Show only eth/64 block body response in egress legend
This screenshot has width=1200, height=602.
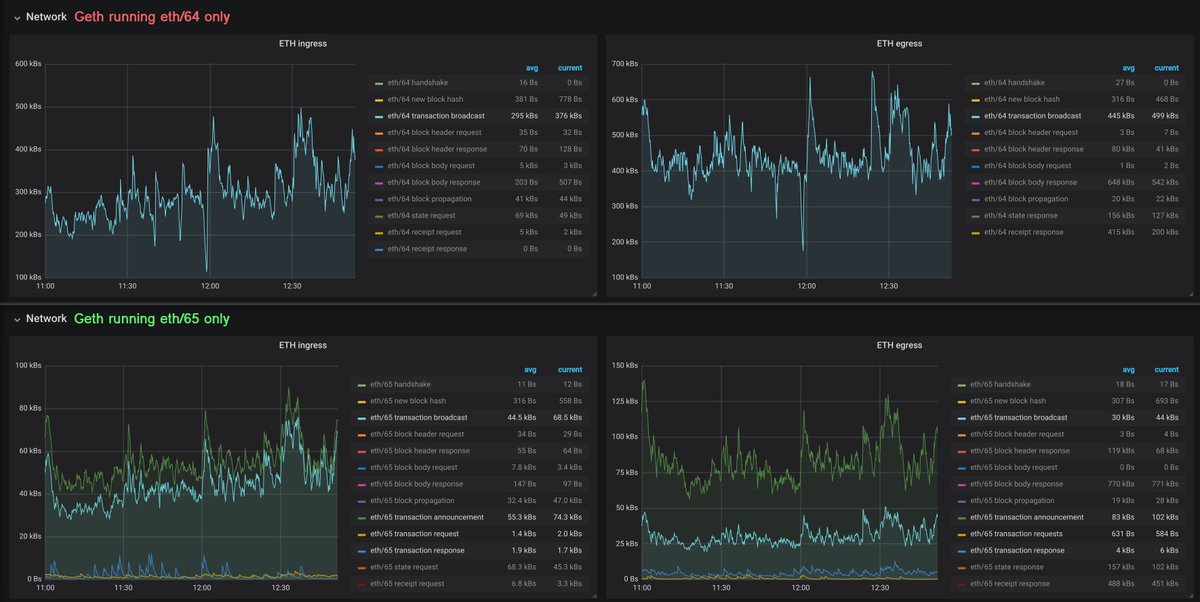(x=1031, y=183)
